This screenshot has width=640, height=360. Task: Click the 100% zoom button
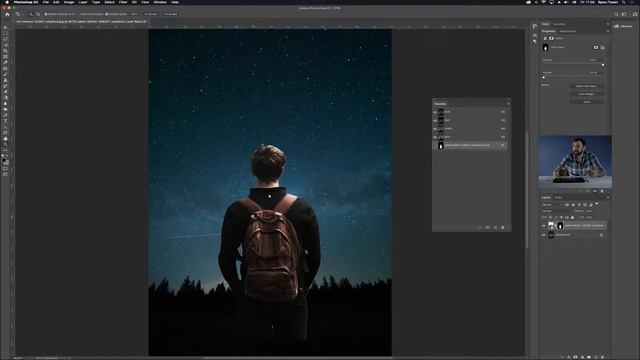click(x=134, y=14)
